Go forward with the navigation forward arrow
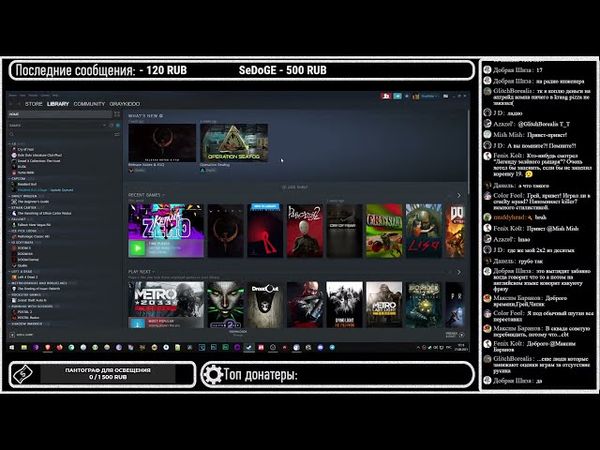Viewport: 600px width, 450px height. (18, 104)
